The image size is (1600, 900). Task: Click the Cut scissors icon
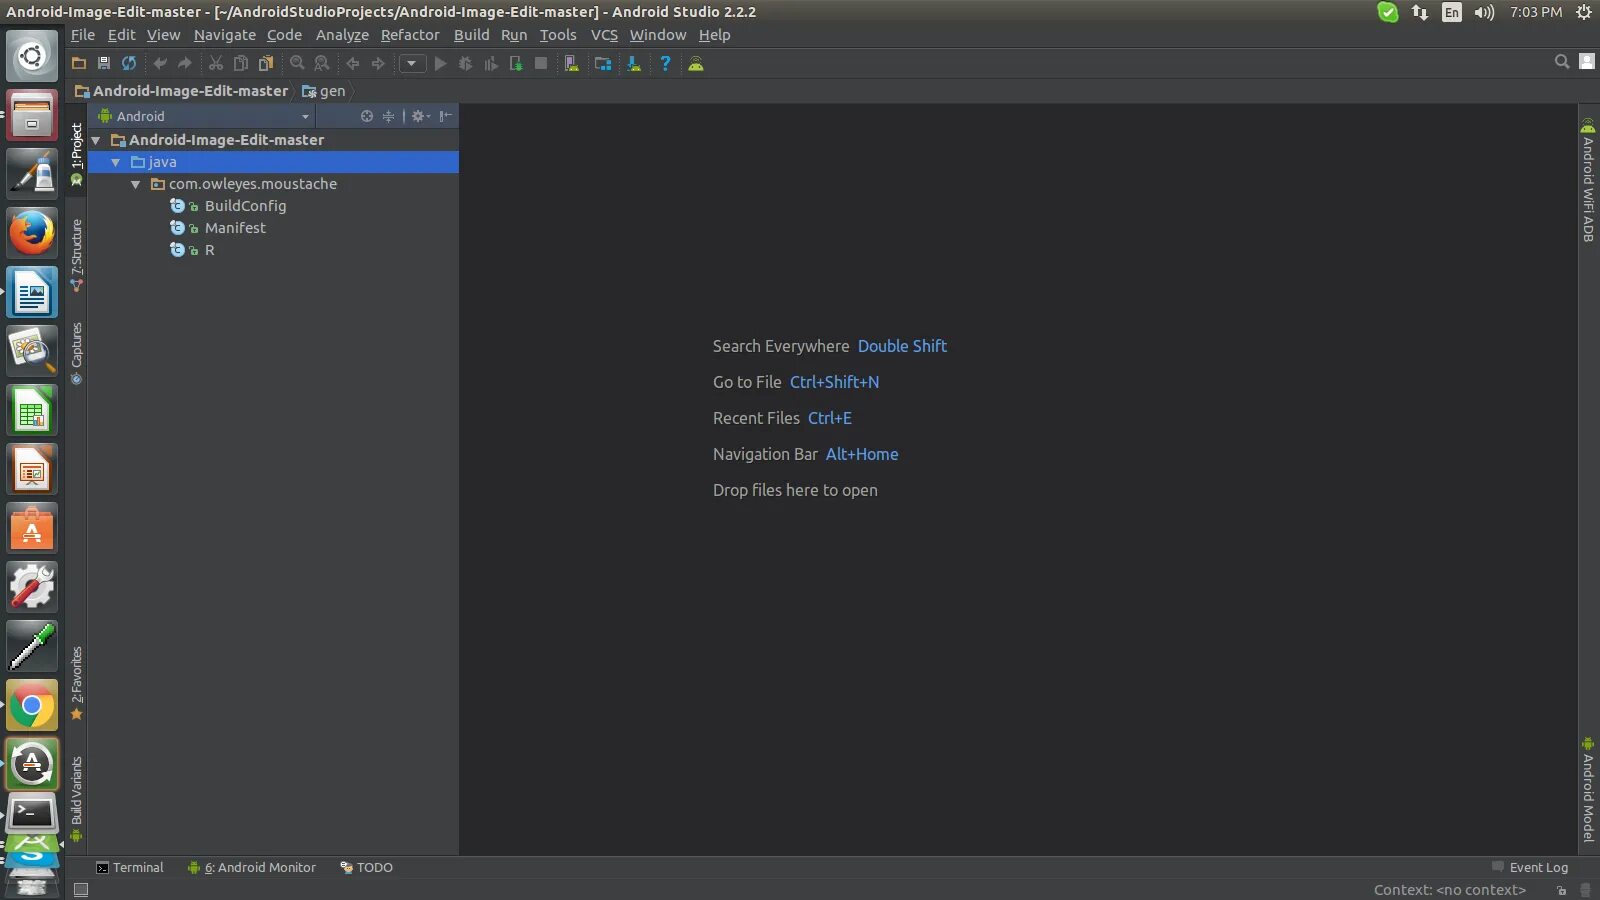[216, 63]
